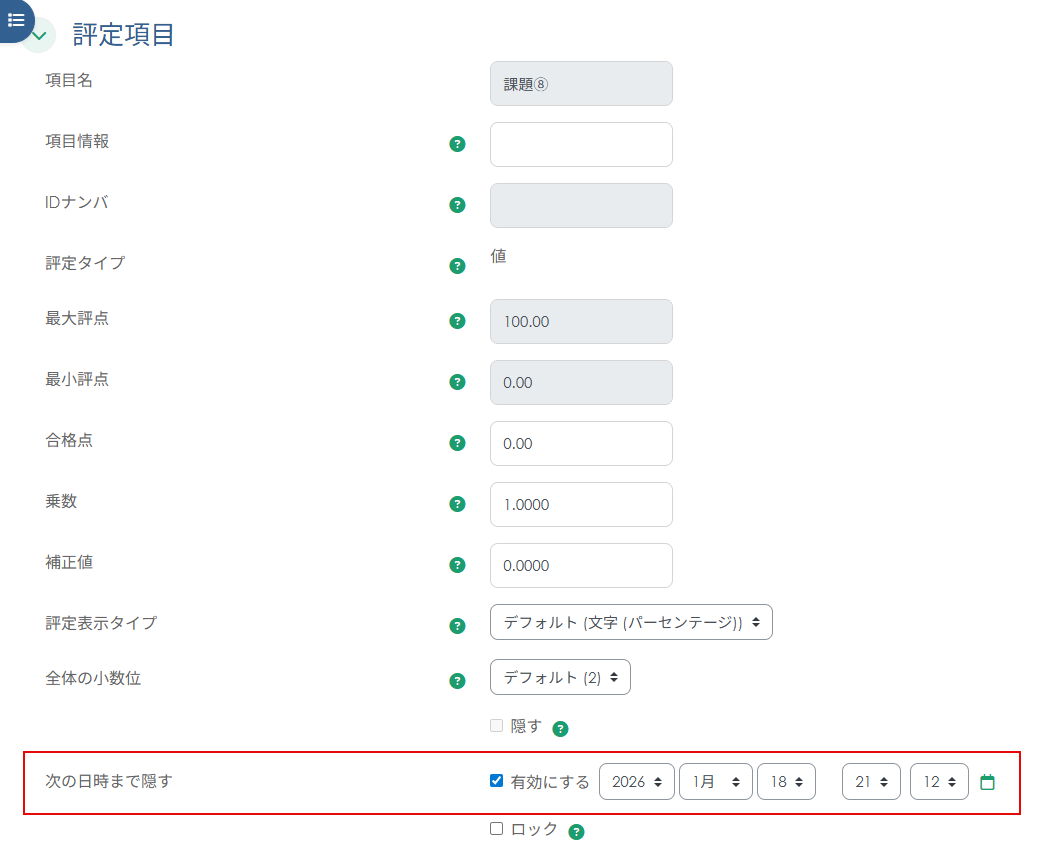Click the 補正値 input field
The height and width of the screenshot is (861, 1037).
point(581,565)
